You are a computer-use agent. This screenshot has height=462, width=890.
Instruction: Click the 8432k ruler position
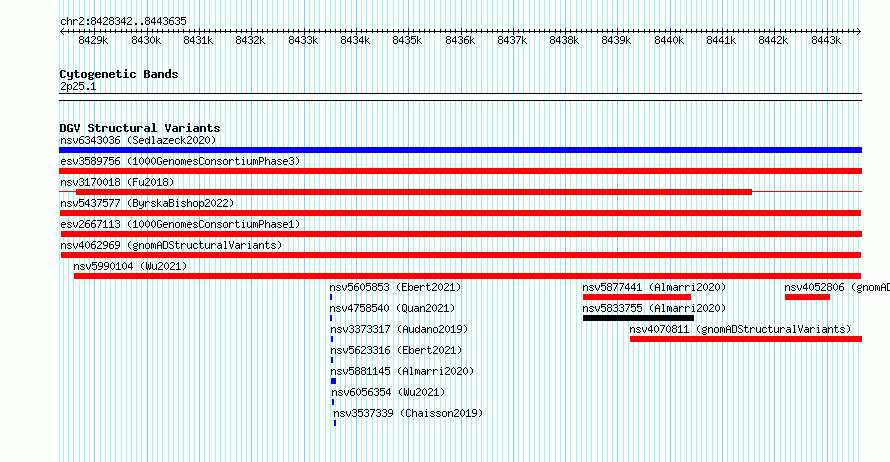250,40
